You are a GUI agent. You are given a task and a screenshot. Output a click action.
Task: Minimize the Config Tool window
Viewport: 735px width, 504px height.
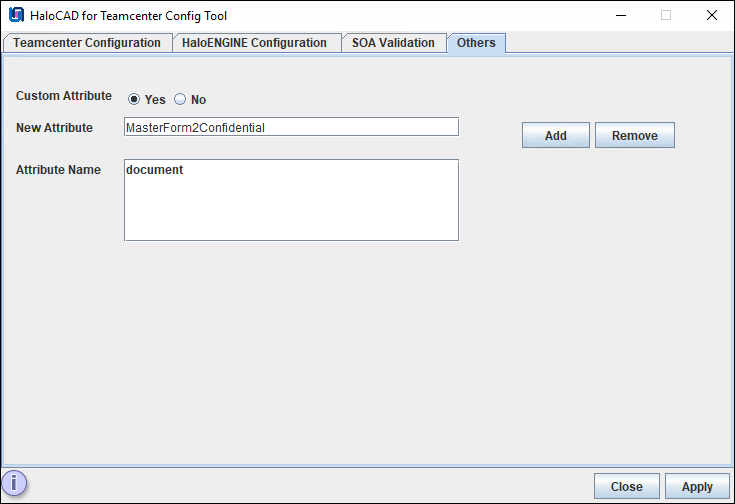coord(620,15)
